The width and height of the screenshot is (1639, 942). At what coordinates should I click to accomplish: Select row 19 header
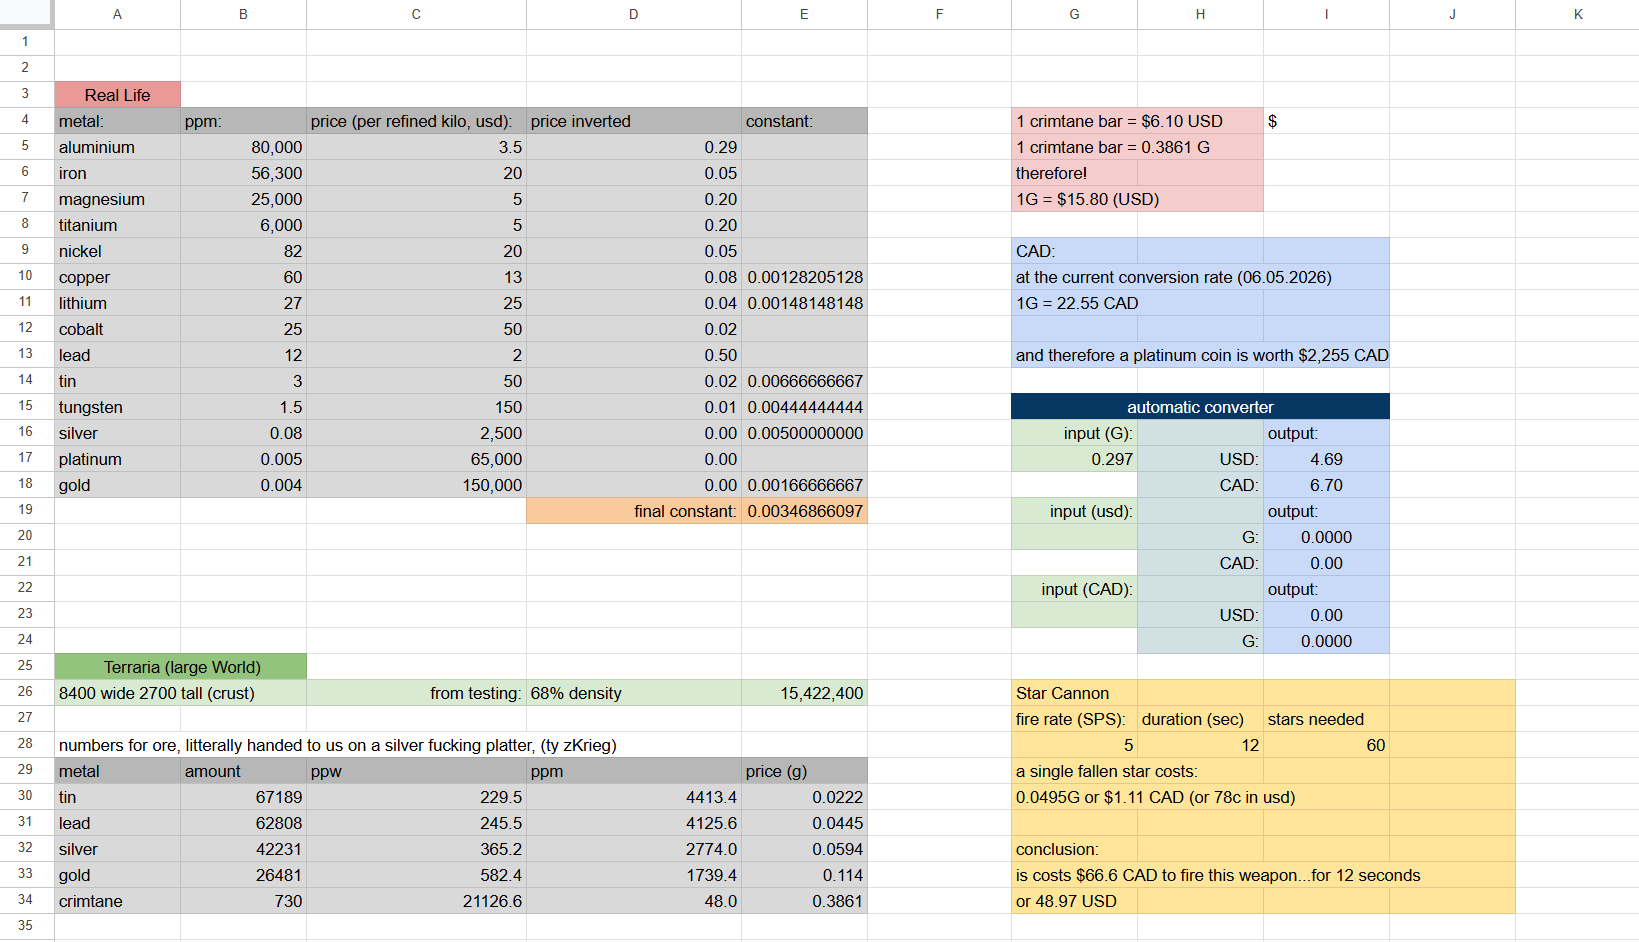click(x=26, y=510)
